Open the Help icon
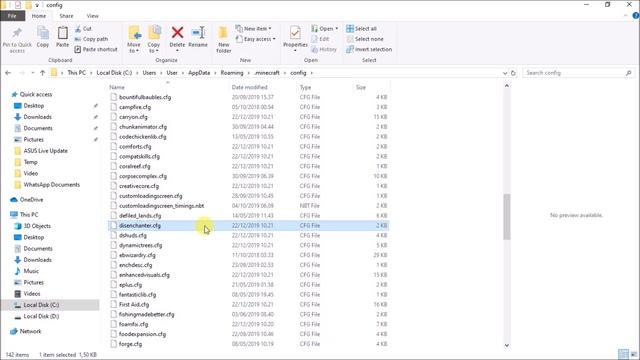640x360 pixels. coord(636,16)
